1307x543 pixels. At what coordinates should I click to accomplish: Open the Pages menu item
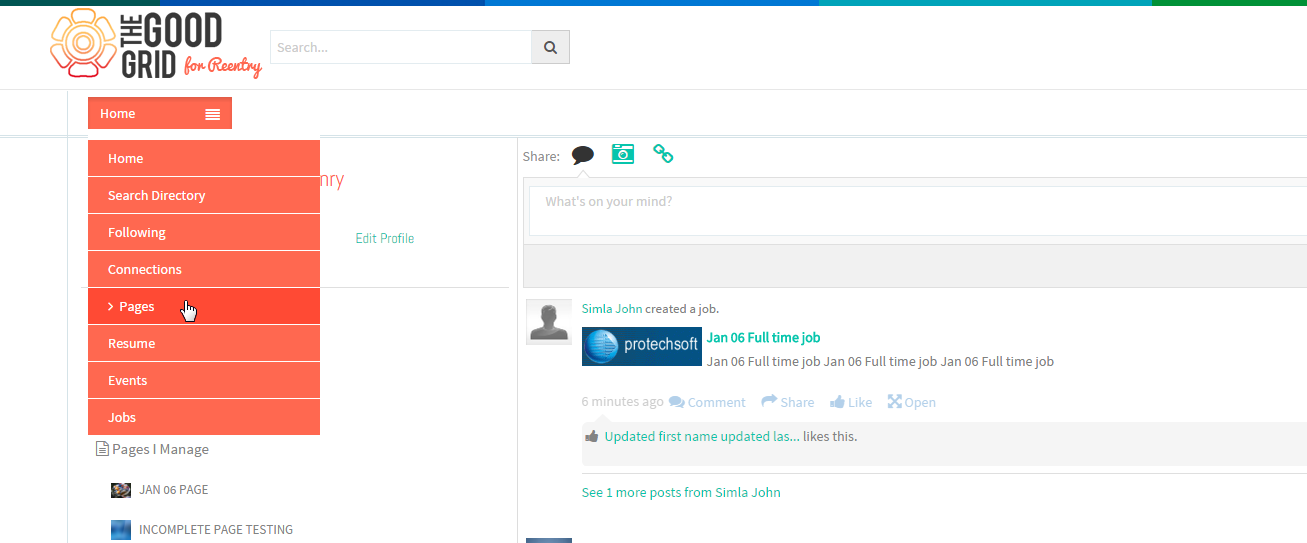coord(204,306)
